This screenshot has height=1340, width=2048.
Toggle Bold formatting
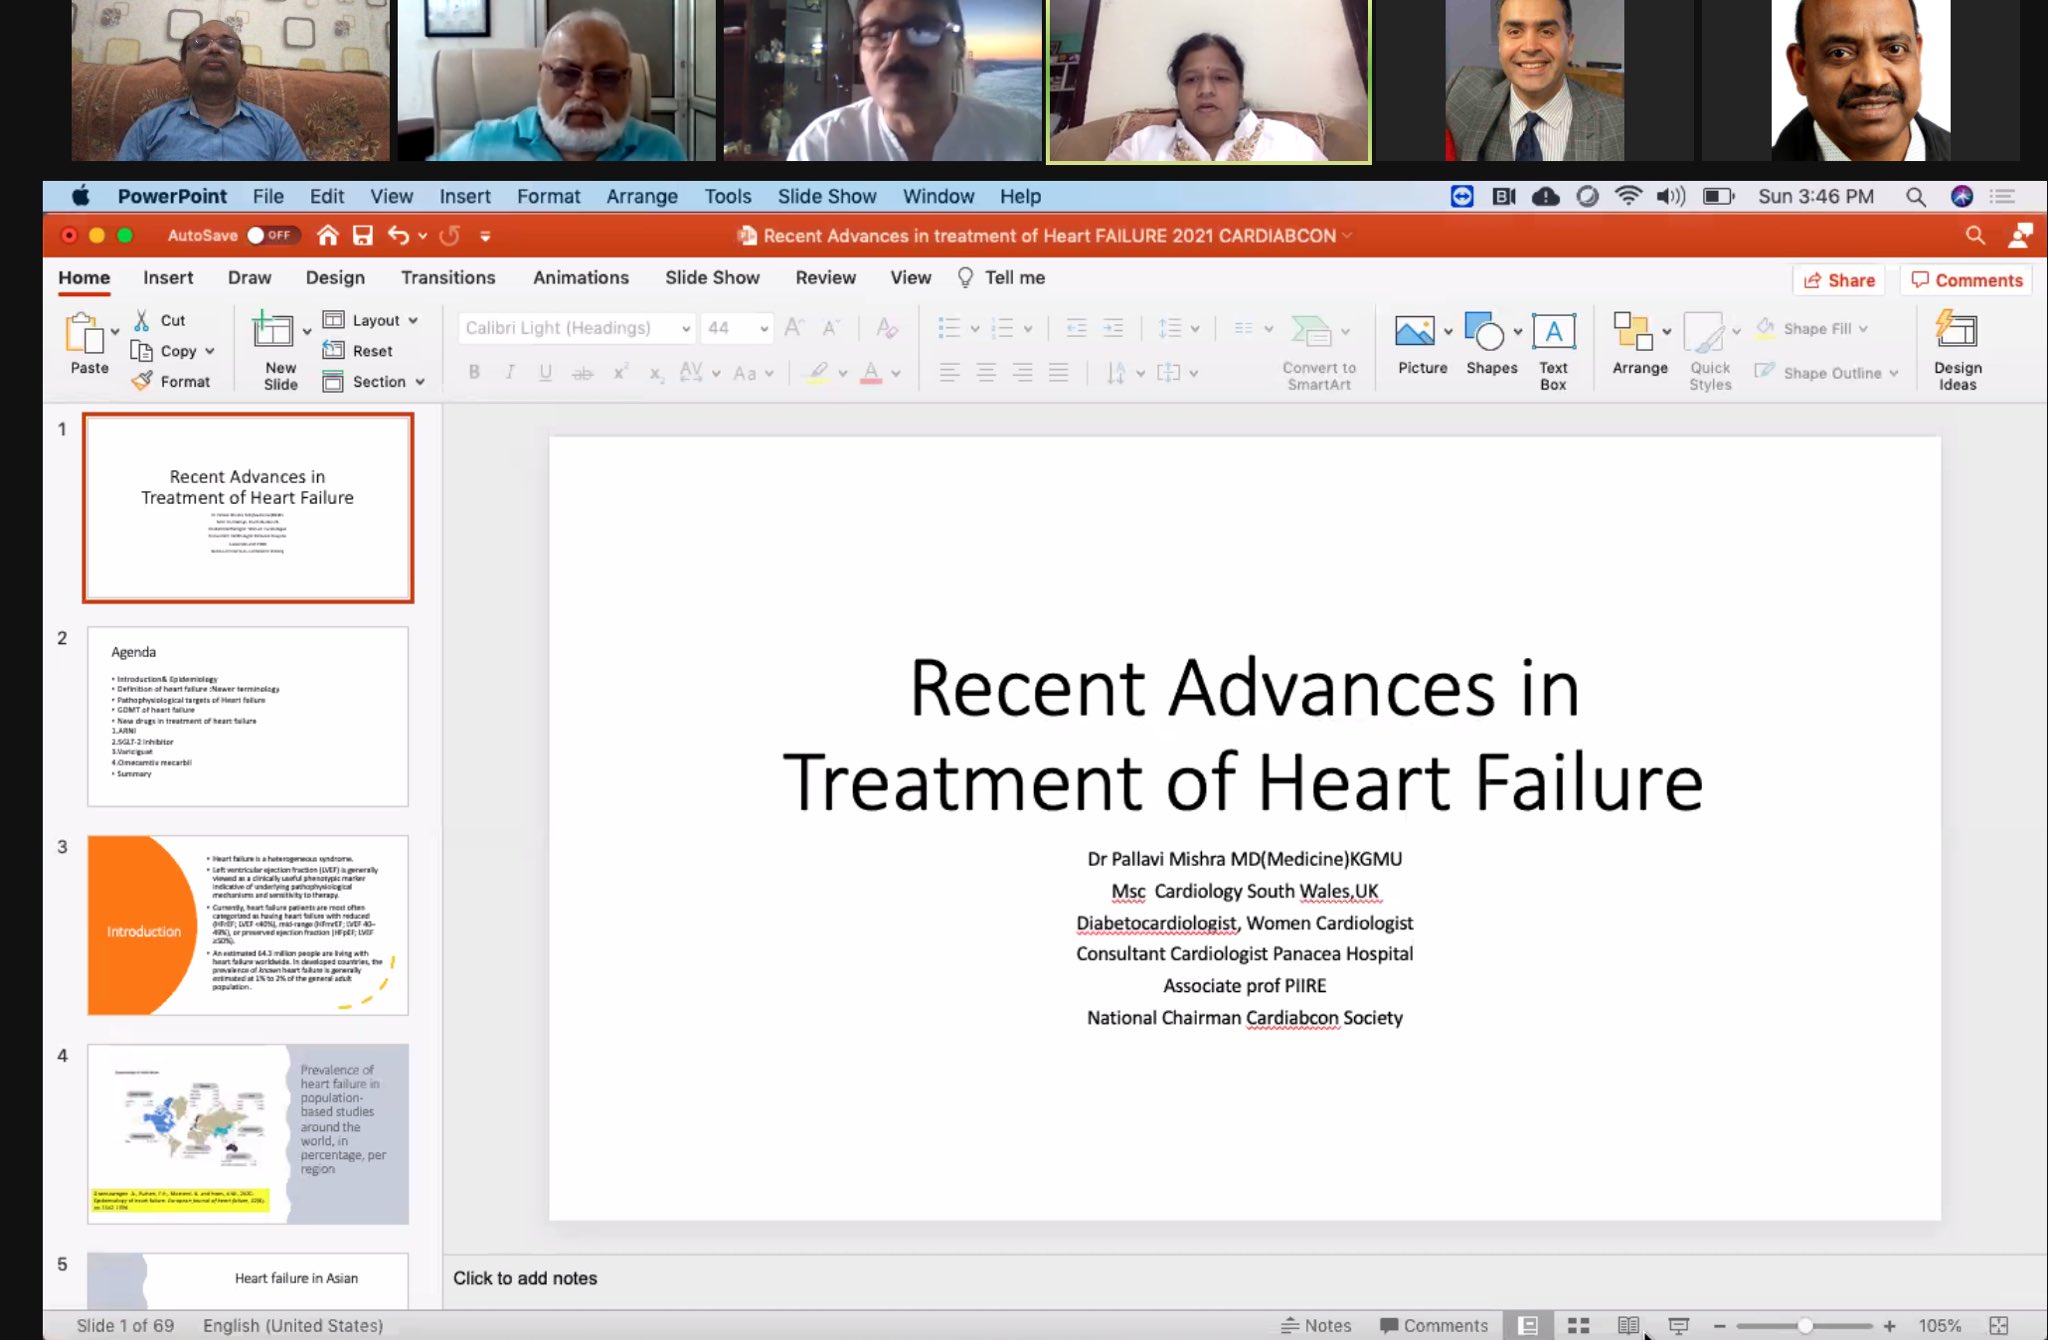point(474,373)
